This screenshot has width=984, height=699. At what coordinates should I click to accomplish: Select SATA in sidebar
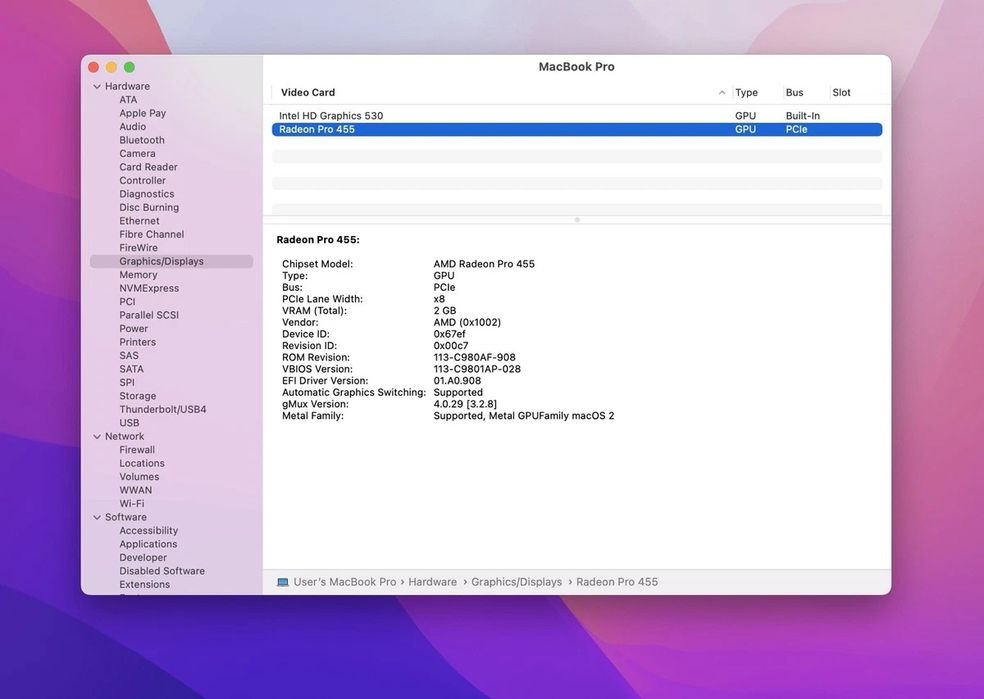(131, 370)
